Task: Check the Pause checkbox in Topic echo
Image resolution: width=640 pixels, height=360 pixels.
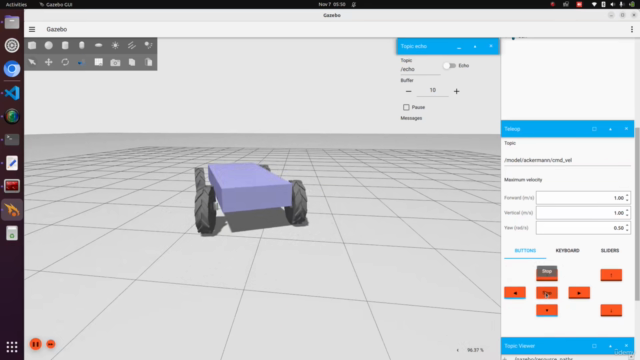Action: (406, 107)
